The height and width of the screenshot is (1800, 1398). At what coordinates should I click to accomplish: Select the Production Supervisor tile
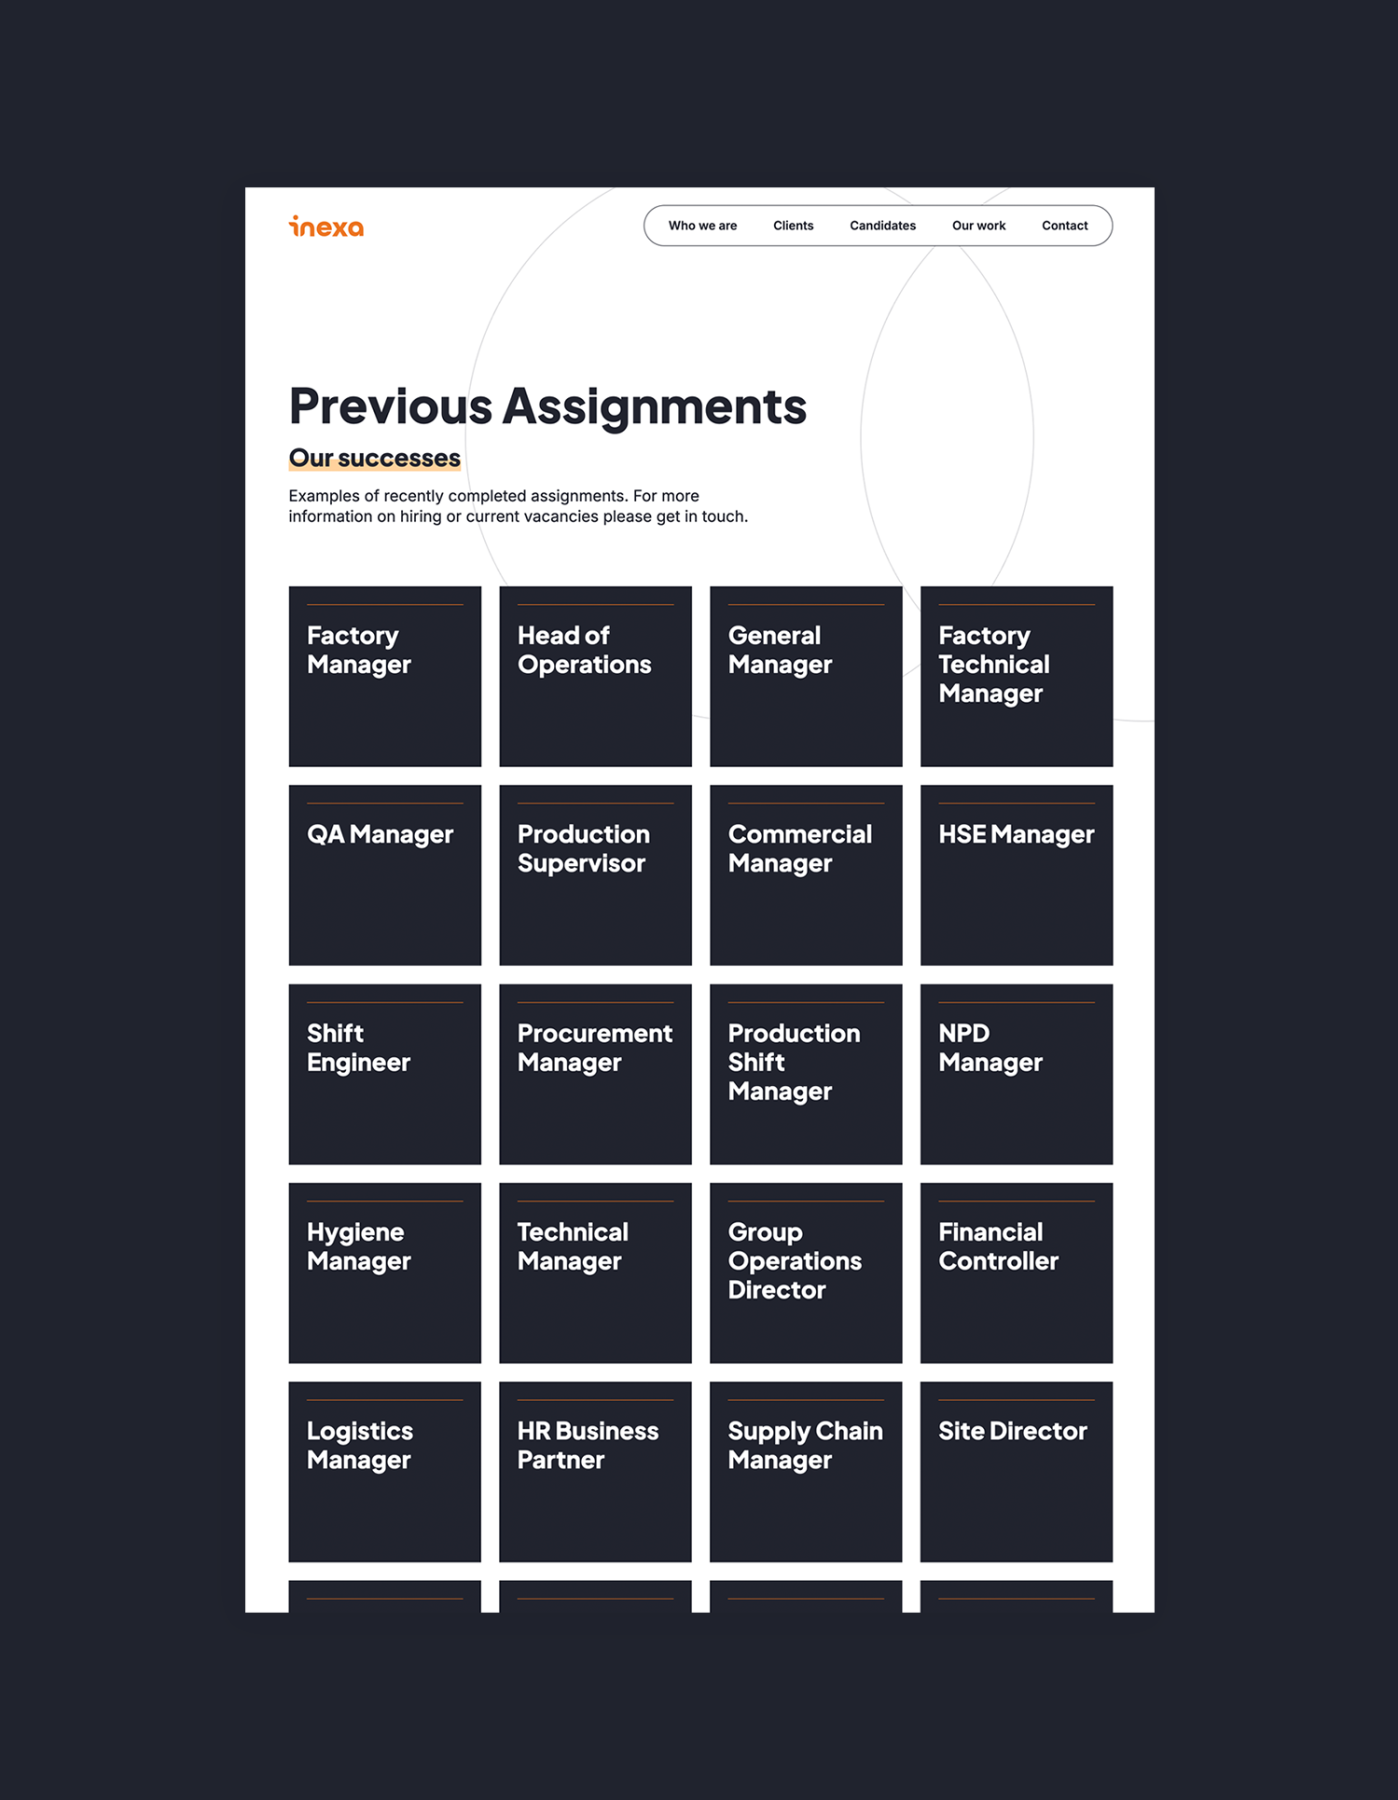click(x=595, y=875)
